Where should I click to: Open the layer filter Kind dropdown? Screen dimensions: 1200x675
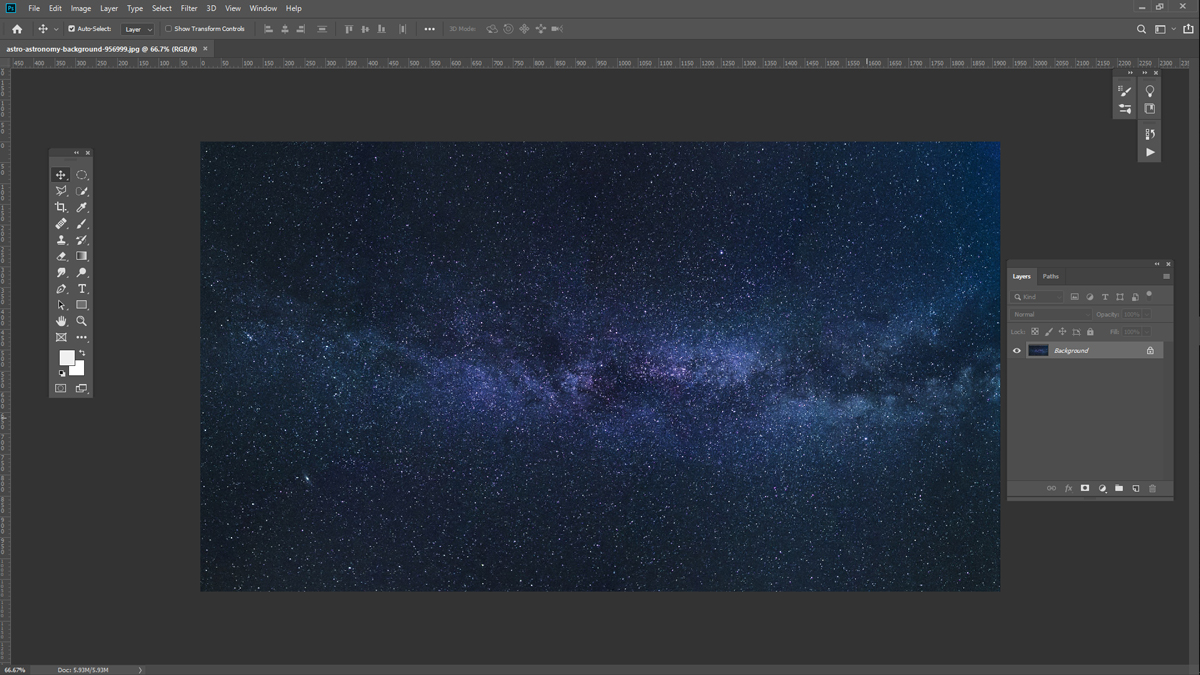(x=1037, y=297)
